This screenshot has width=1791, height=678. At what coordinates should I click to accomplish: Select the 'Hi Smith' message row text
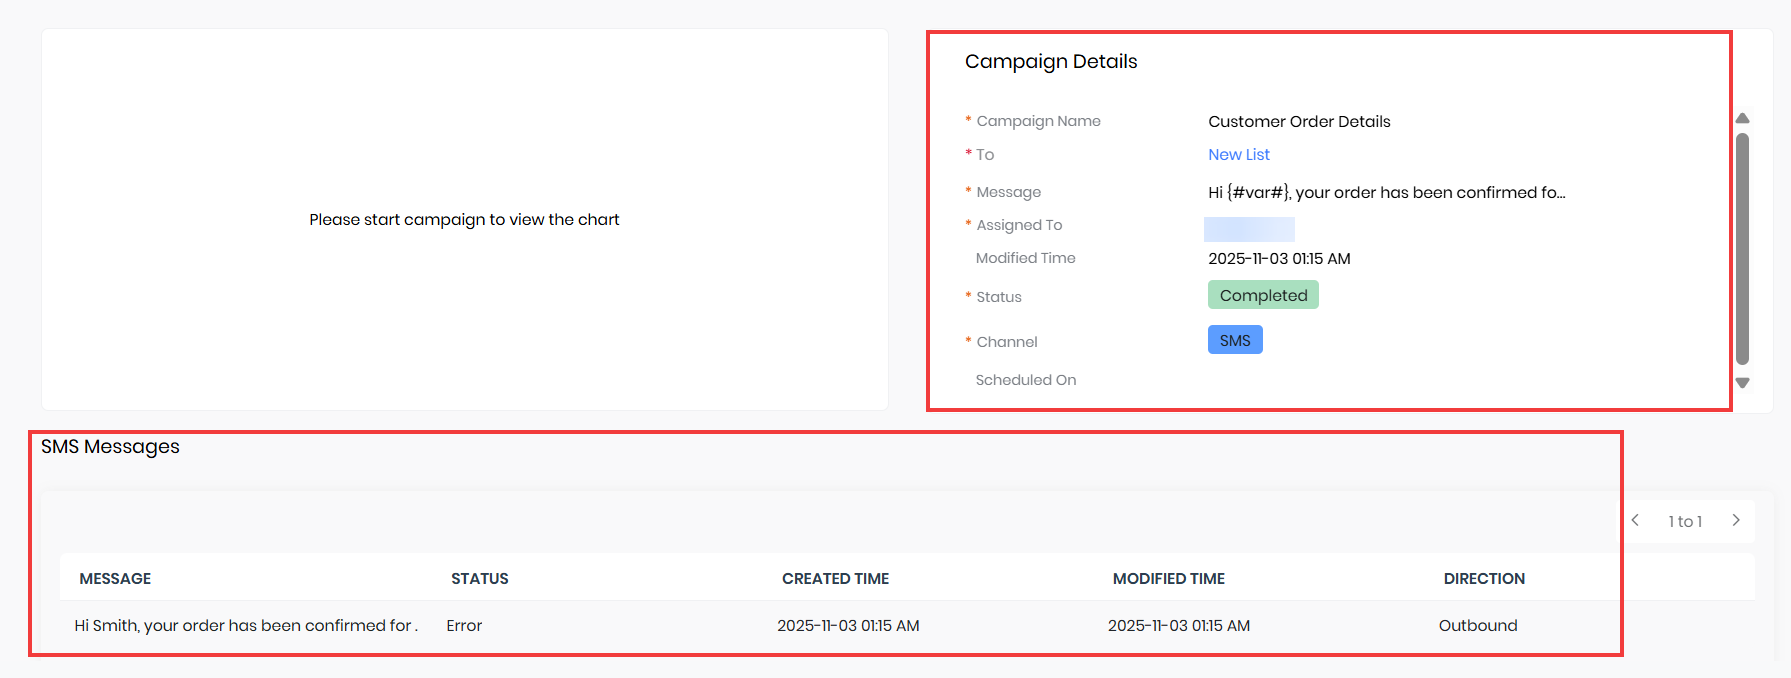[x=245, y=626]
